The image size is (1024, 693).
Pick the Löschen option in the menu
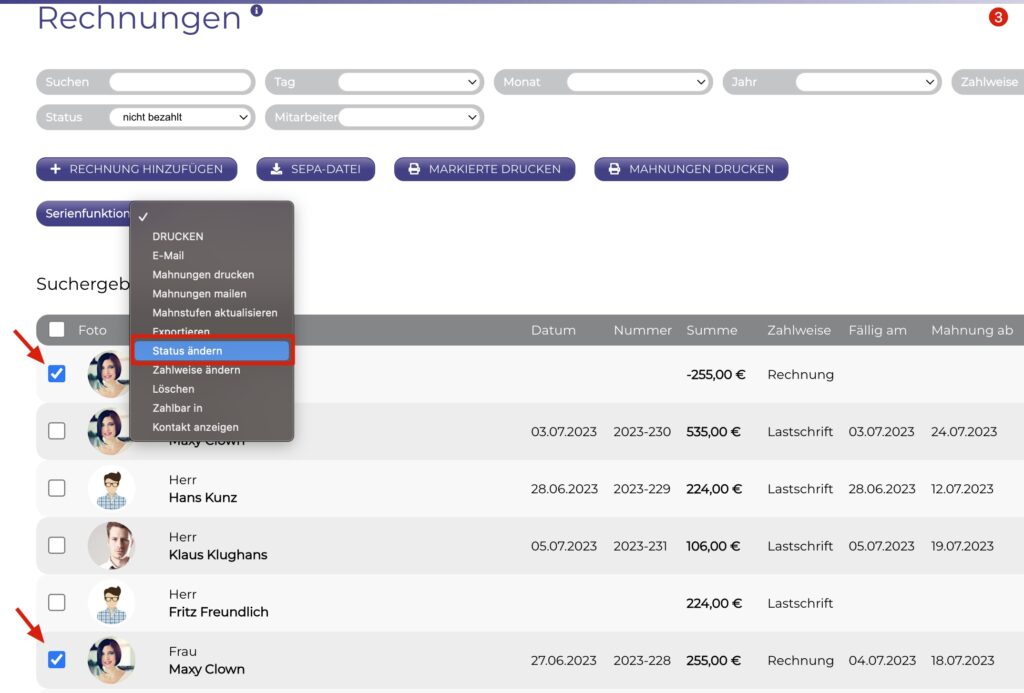(173, 389)
